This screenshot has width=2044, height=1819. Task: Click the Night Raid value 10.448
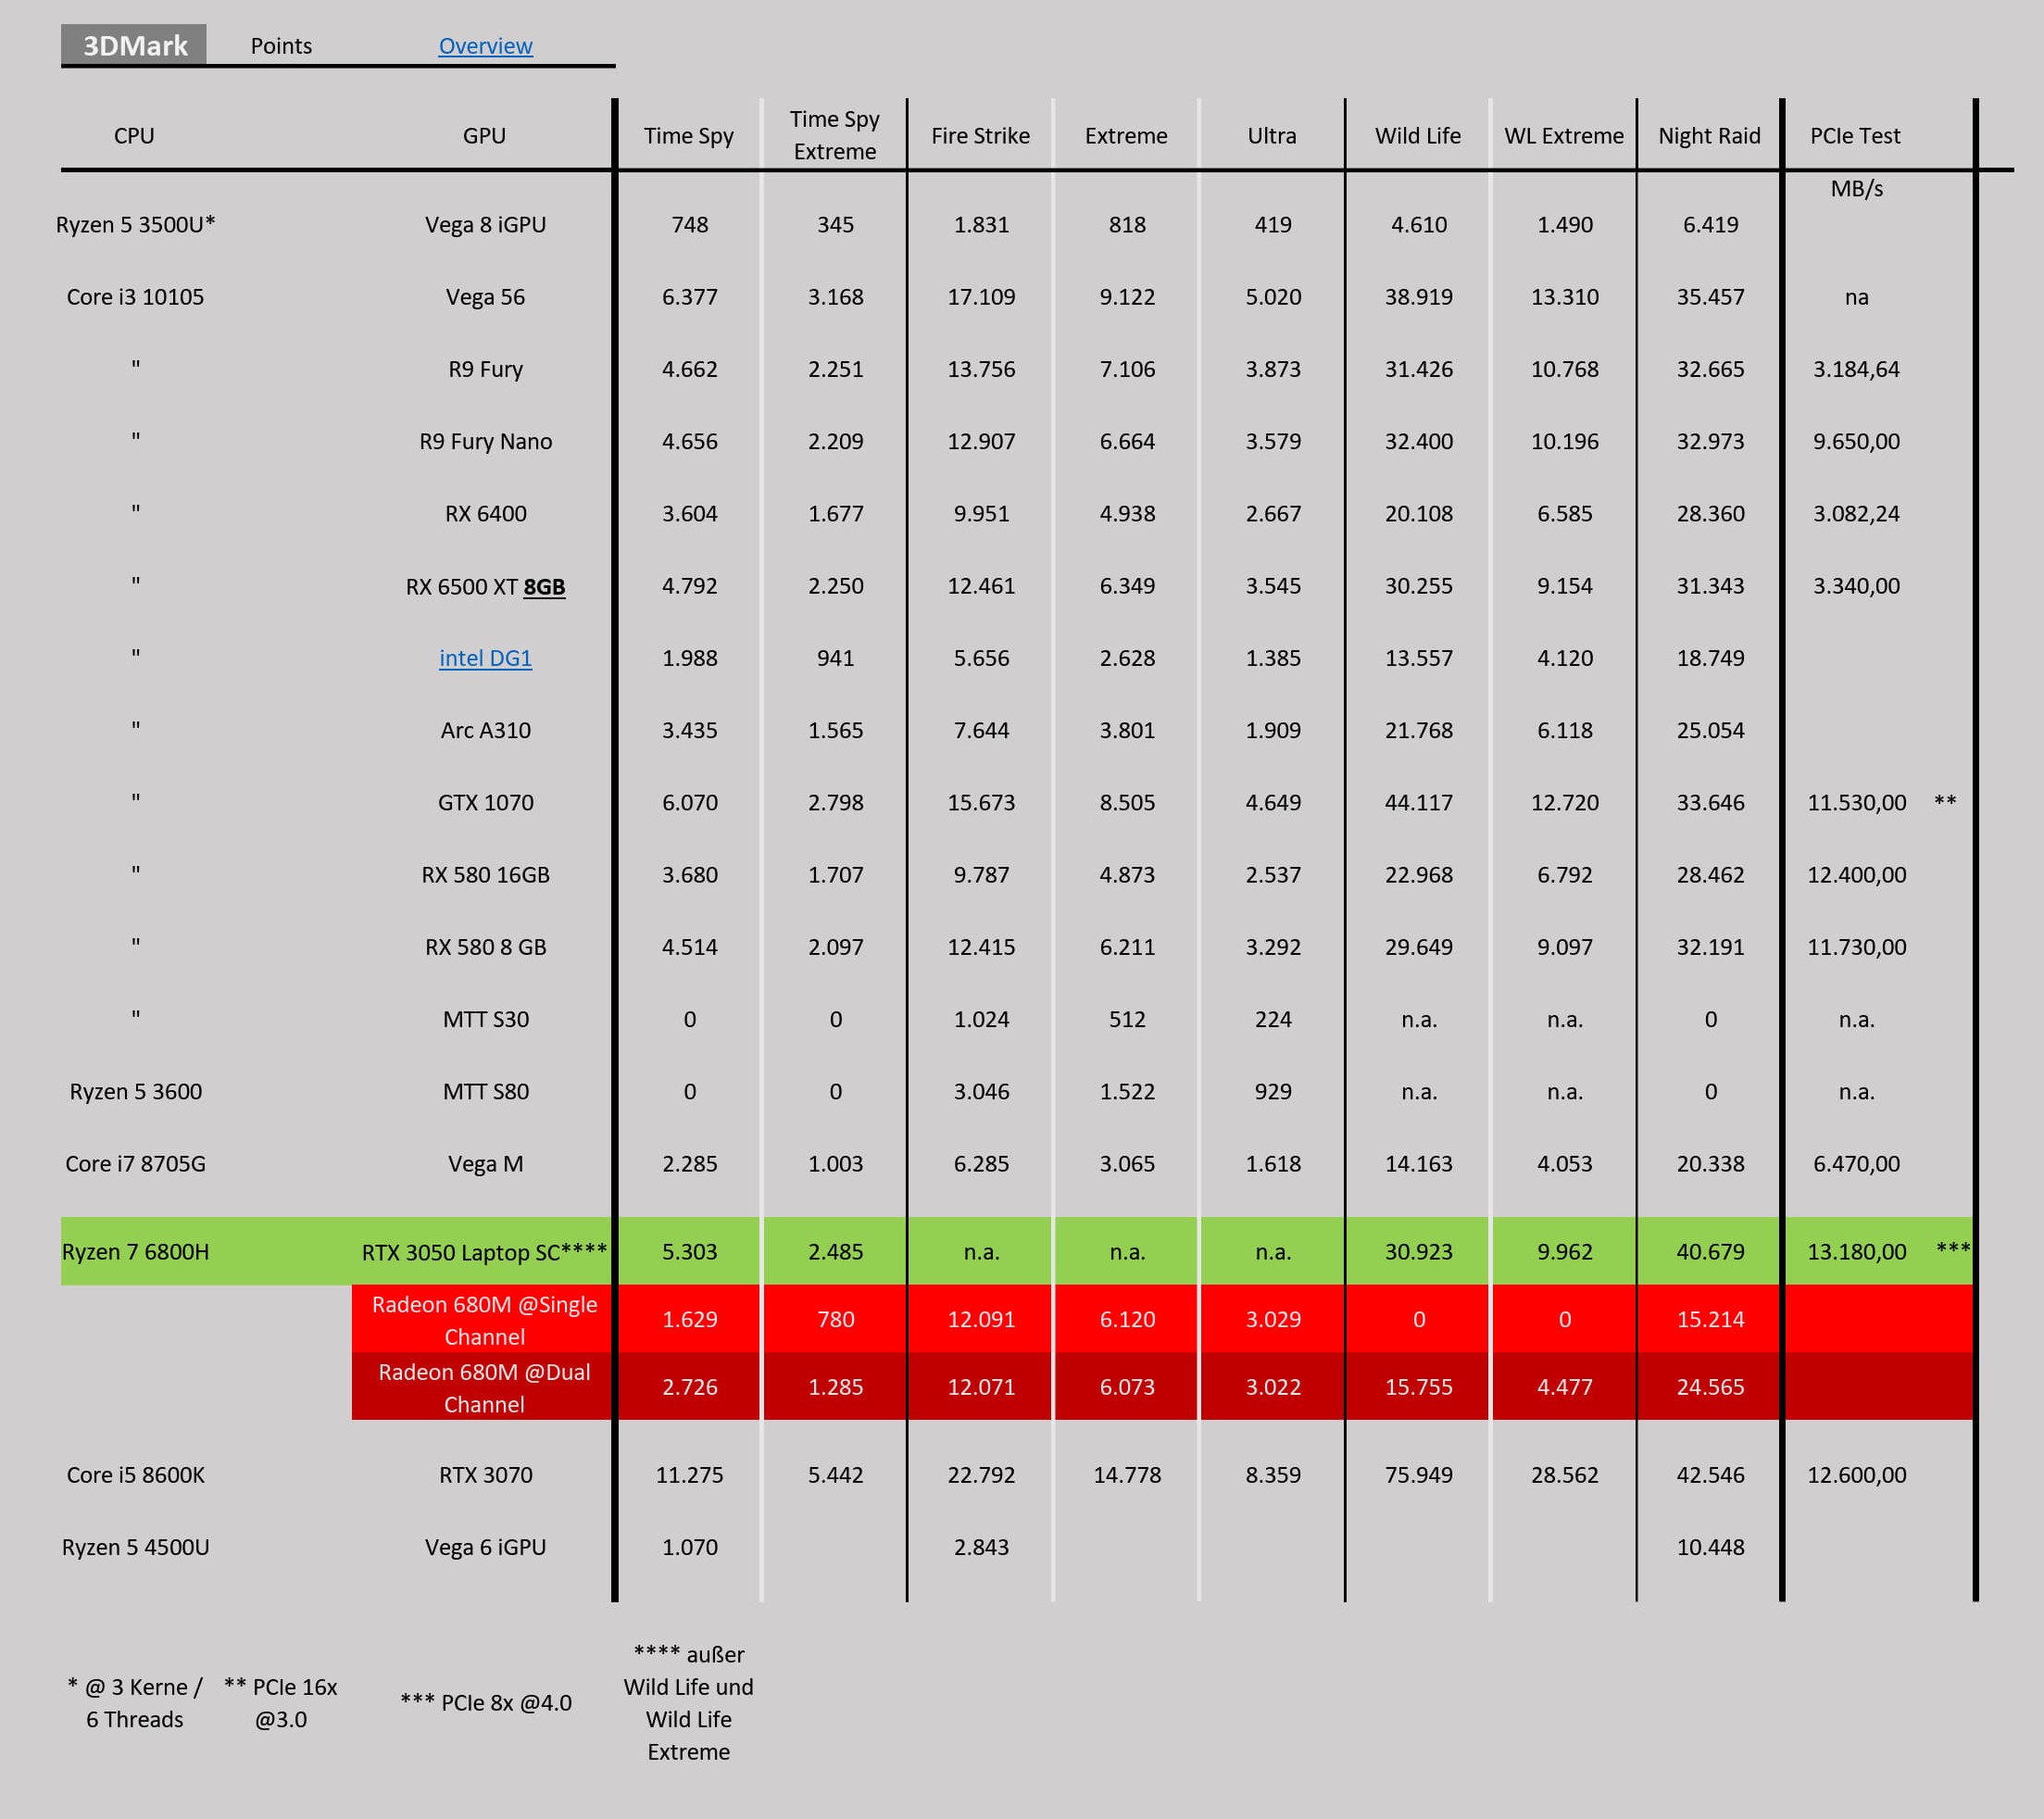pos(1710,1547)
